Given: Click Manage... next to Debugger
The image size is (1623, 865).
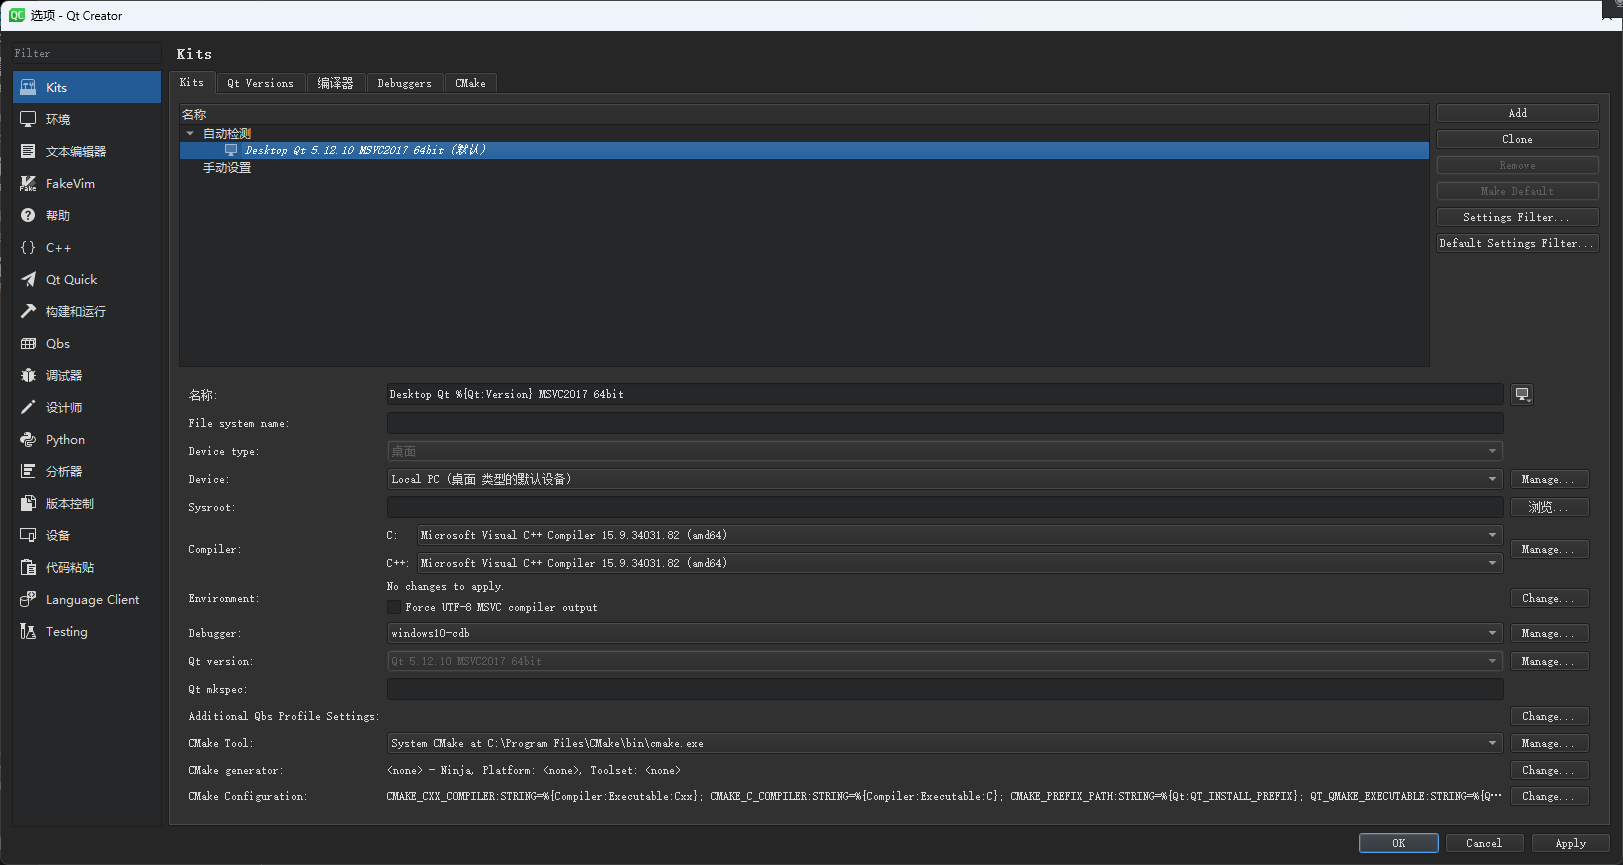Looking at the screenshot, I should click(x=1549, y=633).
